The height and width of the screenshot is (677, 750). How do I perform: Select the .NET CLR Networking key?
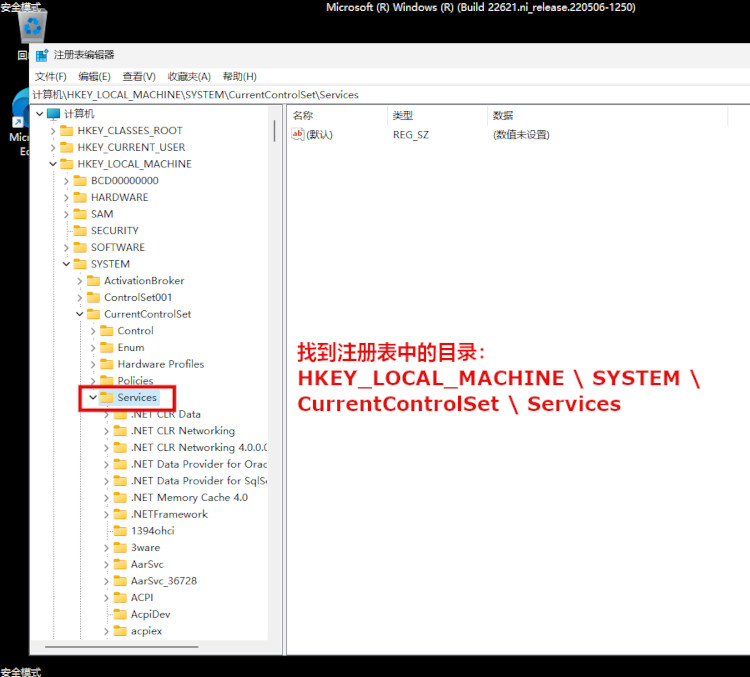pyautogui.click(x=183, y=431)
